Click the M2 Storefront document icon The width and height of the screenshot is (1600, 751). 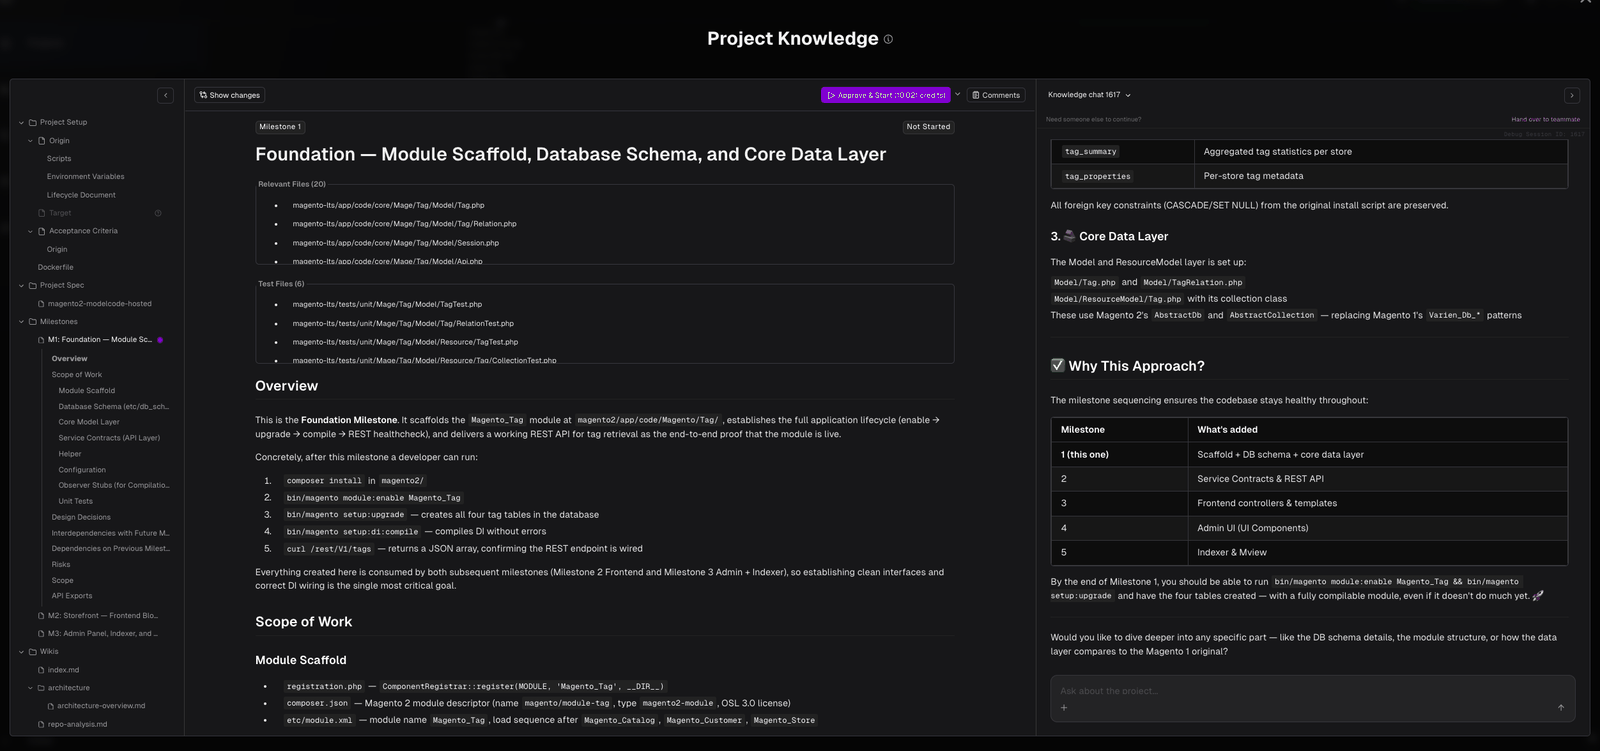[41, 616]
